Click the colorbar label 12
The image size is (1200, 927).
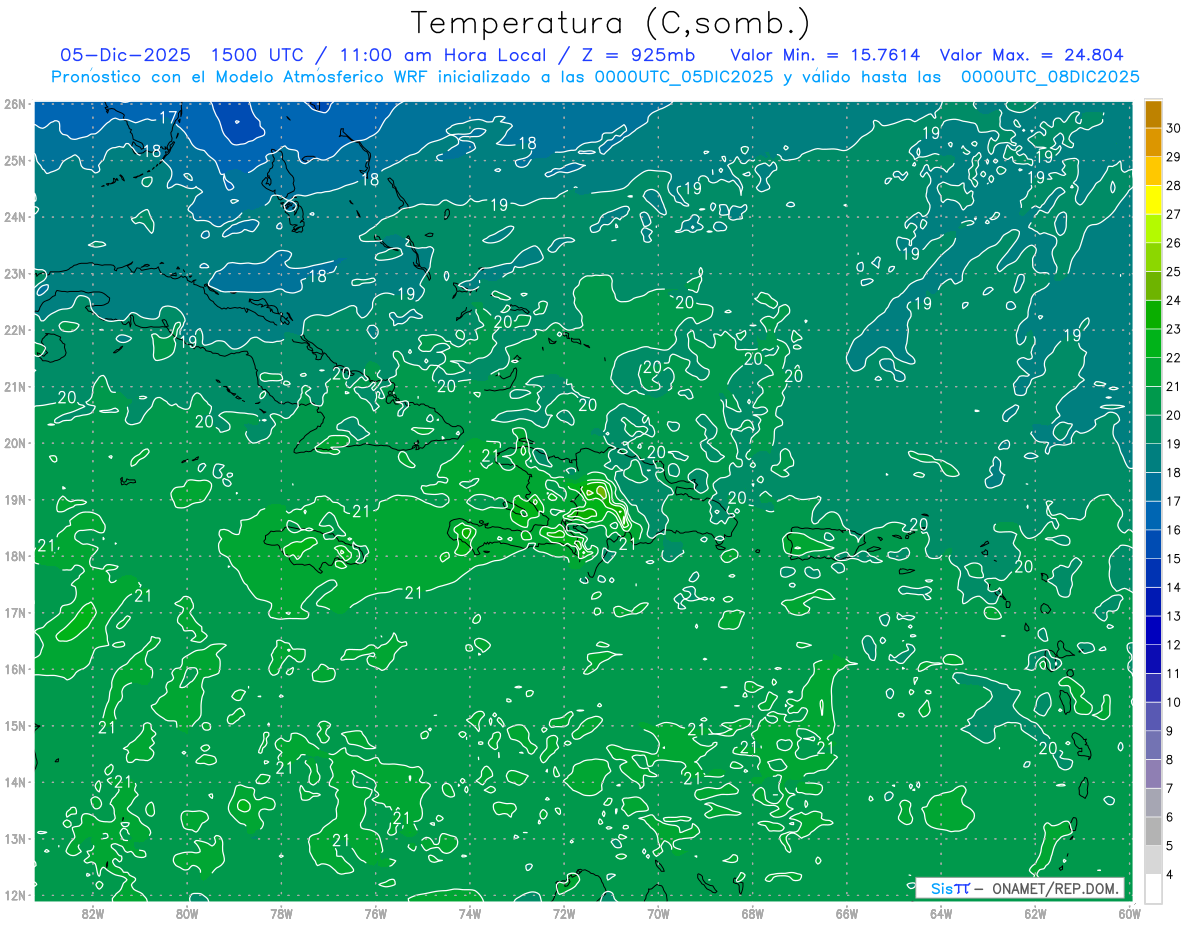point(1174,645)
